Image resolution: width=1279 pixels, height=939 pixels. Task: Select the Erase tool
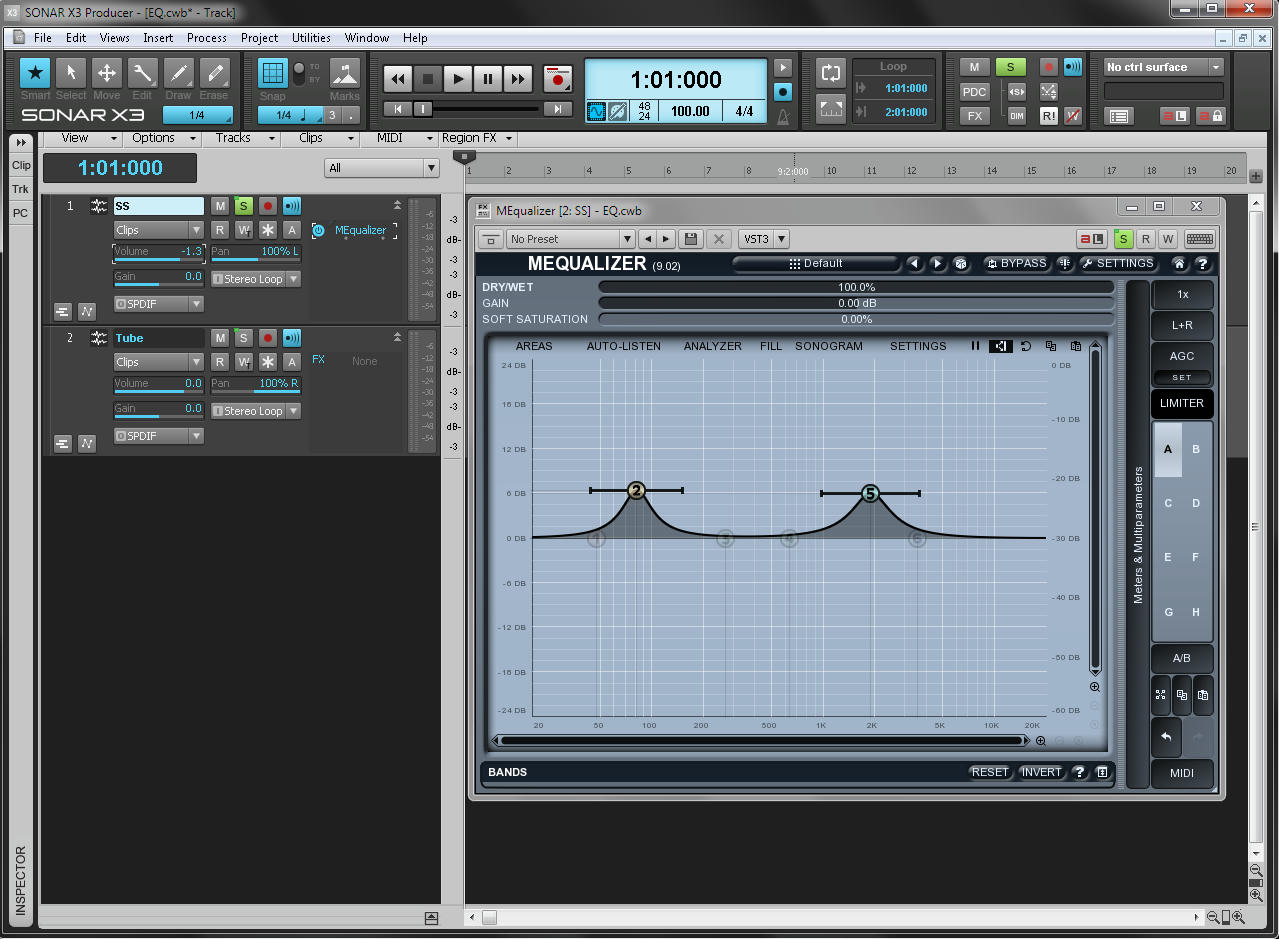[214, 73]
